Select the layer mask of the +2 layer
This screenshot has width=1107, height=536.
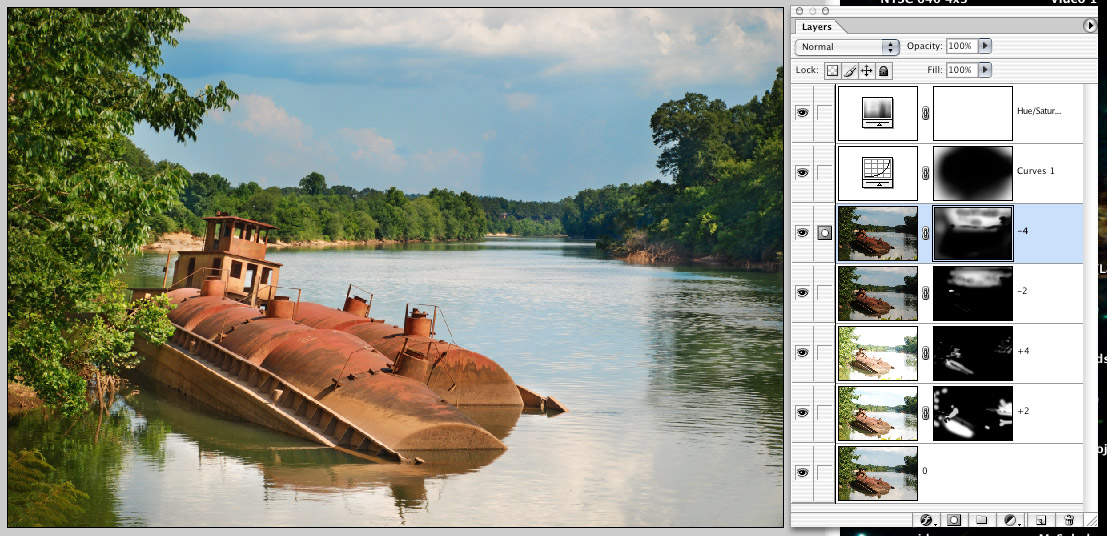(x=973, y=412)
